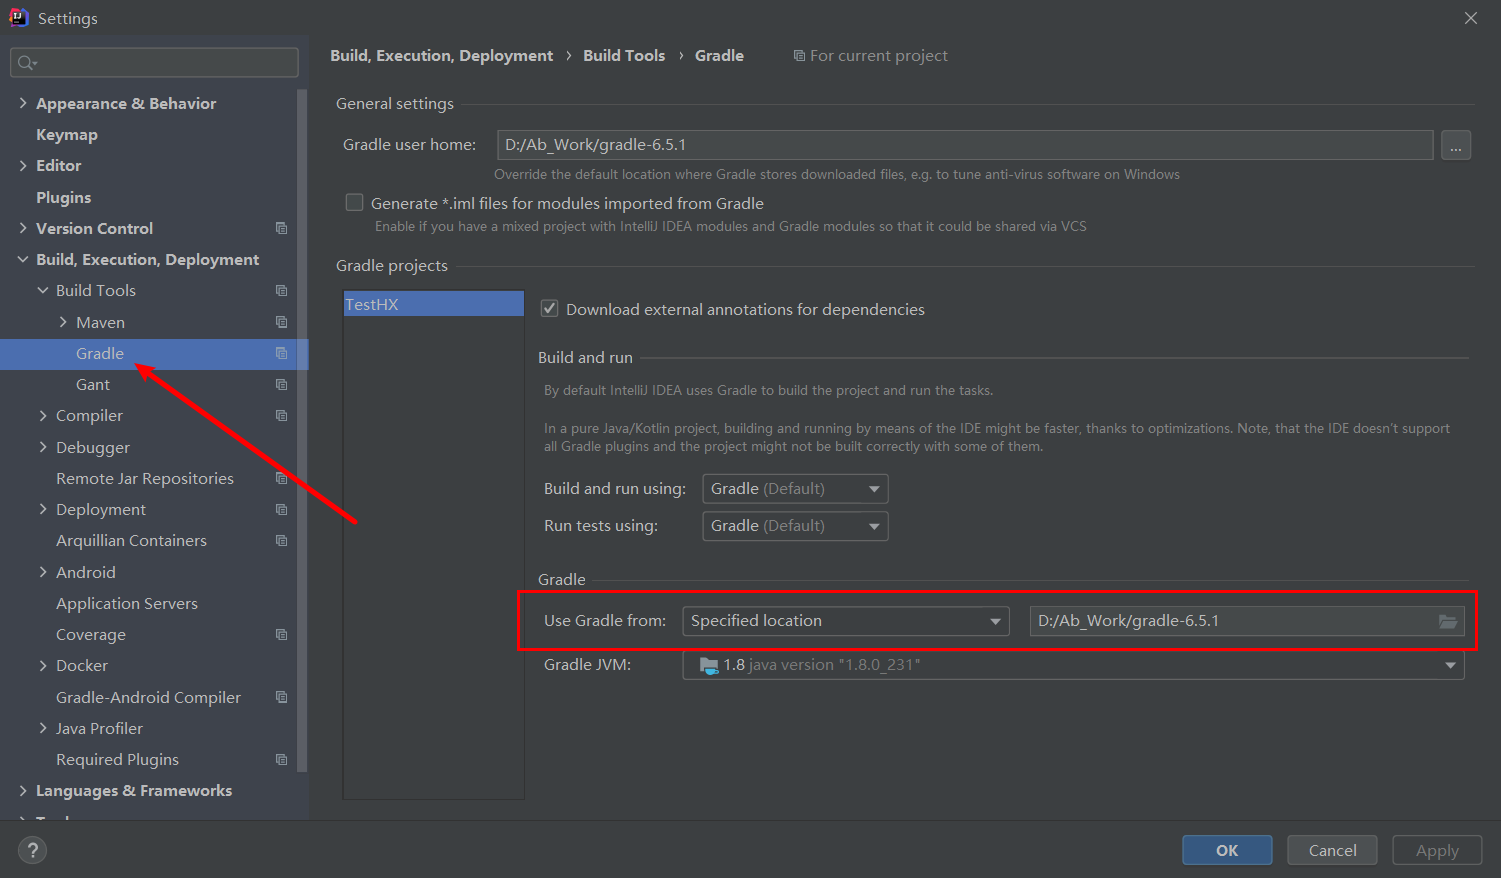Click the JDK folder icon in Gradle JVM
The height and width of the screenshot is (878, 1501).
(x=709, y=665)
